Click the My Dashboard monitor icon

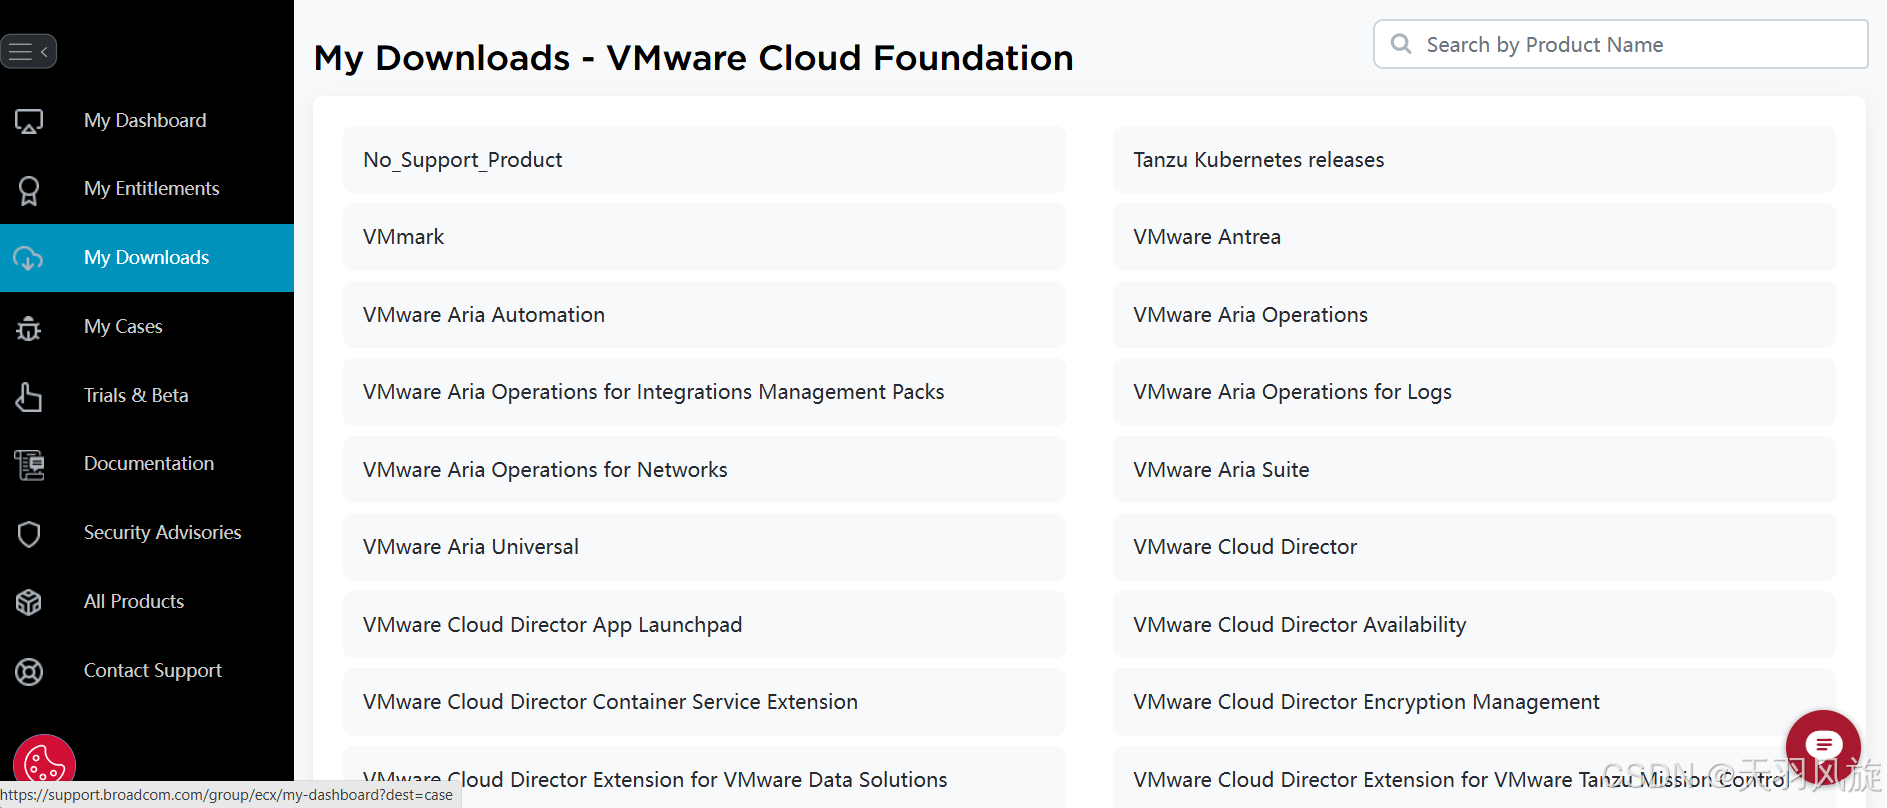(29, 121)
